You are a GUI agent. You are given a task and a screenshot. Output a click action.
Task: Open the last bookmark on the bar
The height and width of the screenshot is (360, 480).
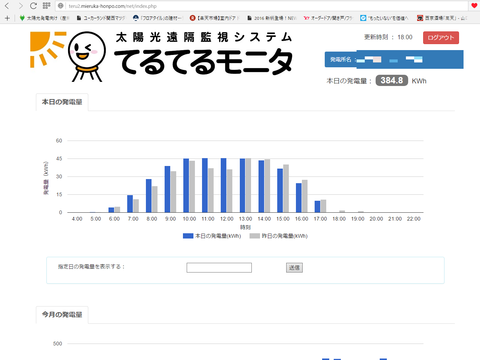tap(442, 18)
